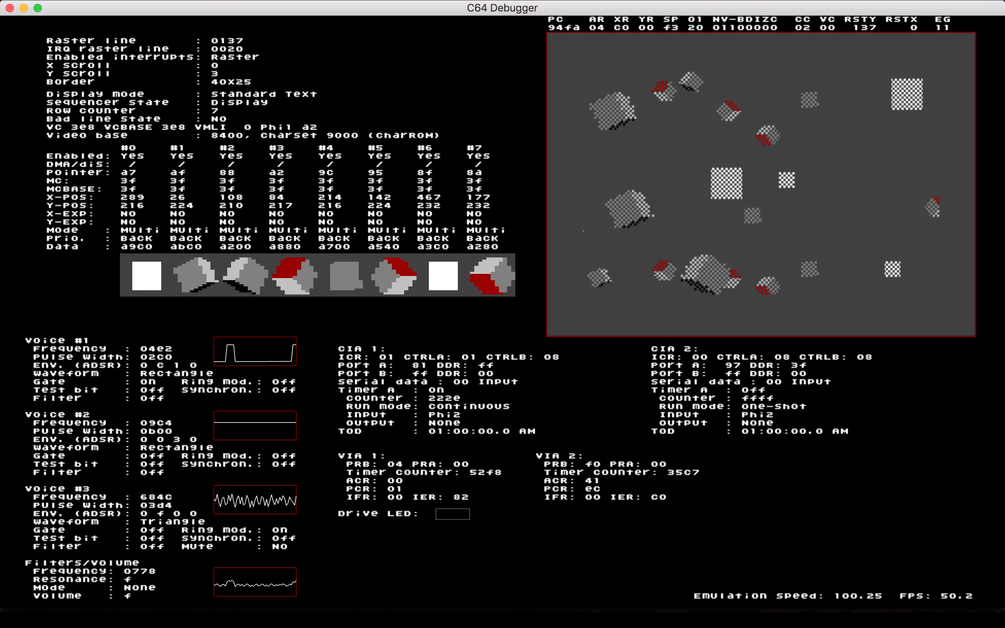Click the sprite #0 white square thumbnail

(146, 276)
